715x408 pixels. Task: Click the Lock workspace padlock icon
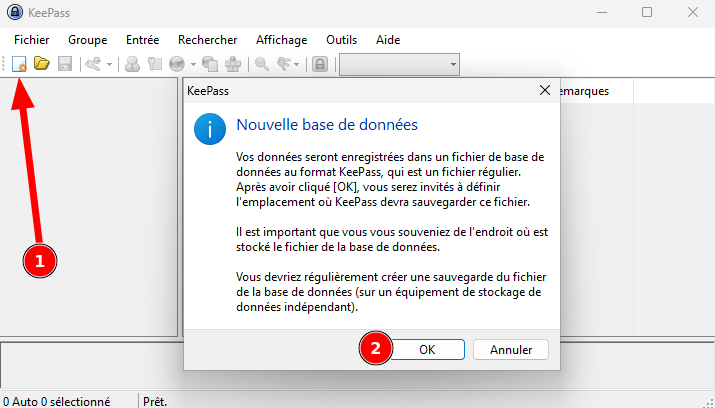tap(320, 64)
